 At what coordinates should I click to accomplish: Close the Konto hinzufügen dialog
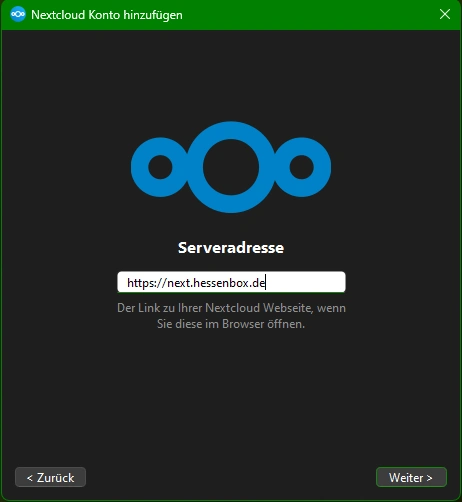tap(445, 14)
